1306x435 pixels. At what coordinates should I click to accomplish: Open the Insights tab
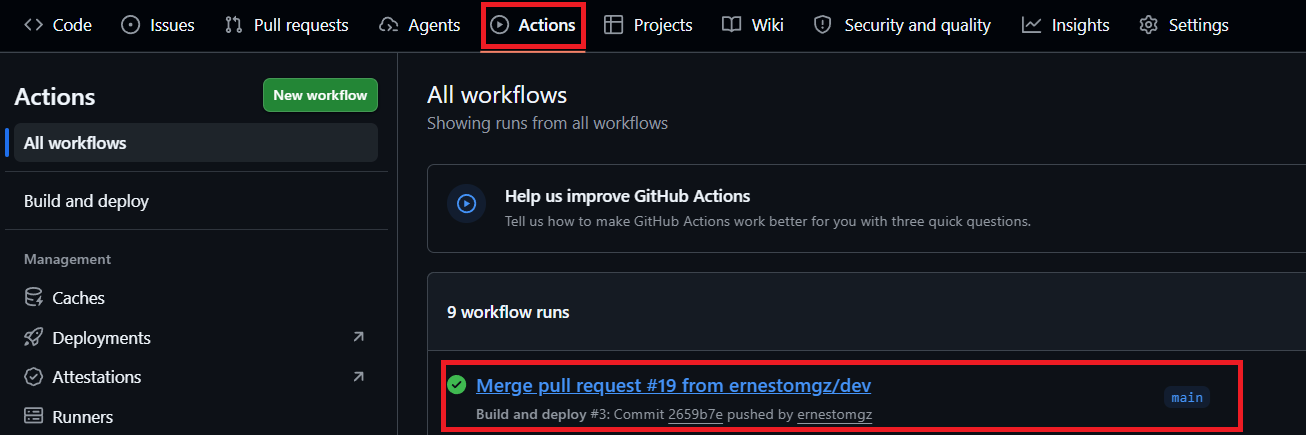pyautogui.click(x=1066, y=25)
